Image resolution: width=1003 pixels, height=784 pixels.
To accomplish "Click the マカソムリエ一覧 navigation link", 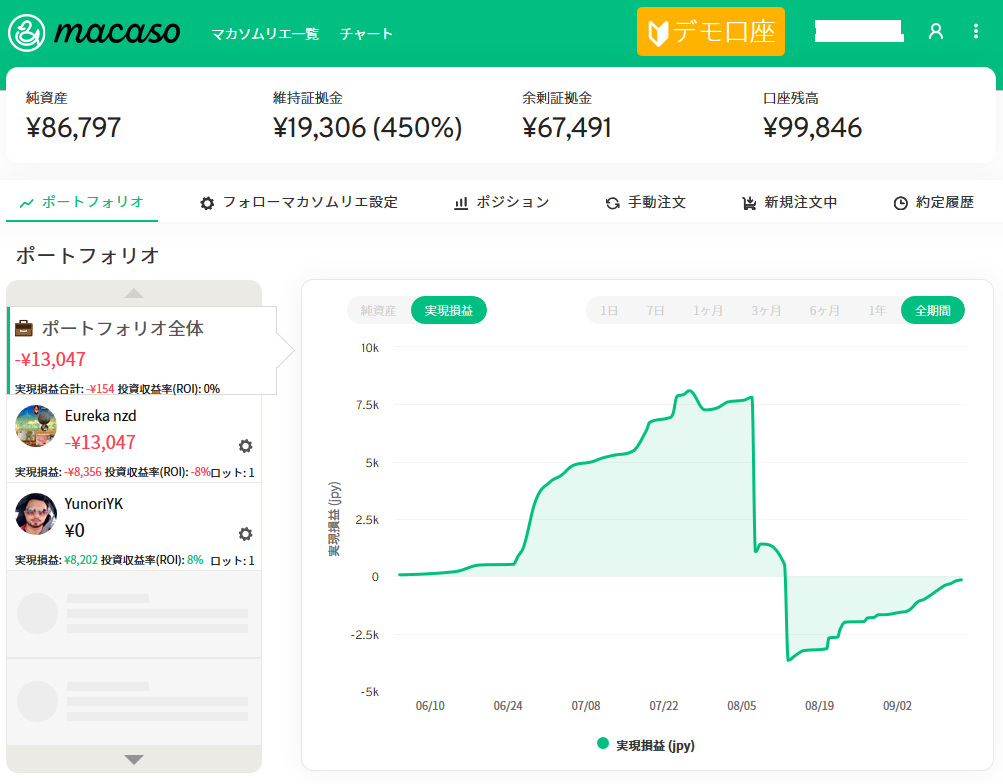I will click(264, 33).
